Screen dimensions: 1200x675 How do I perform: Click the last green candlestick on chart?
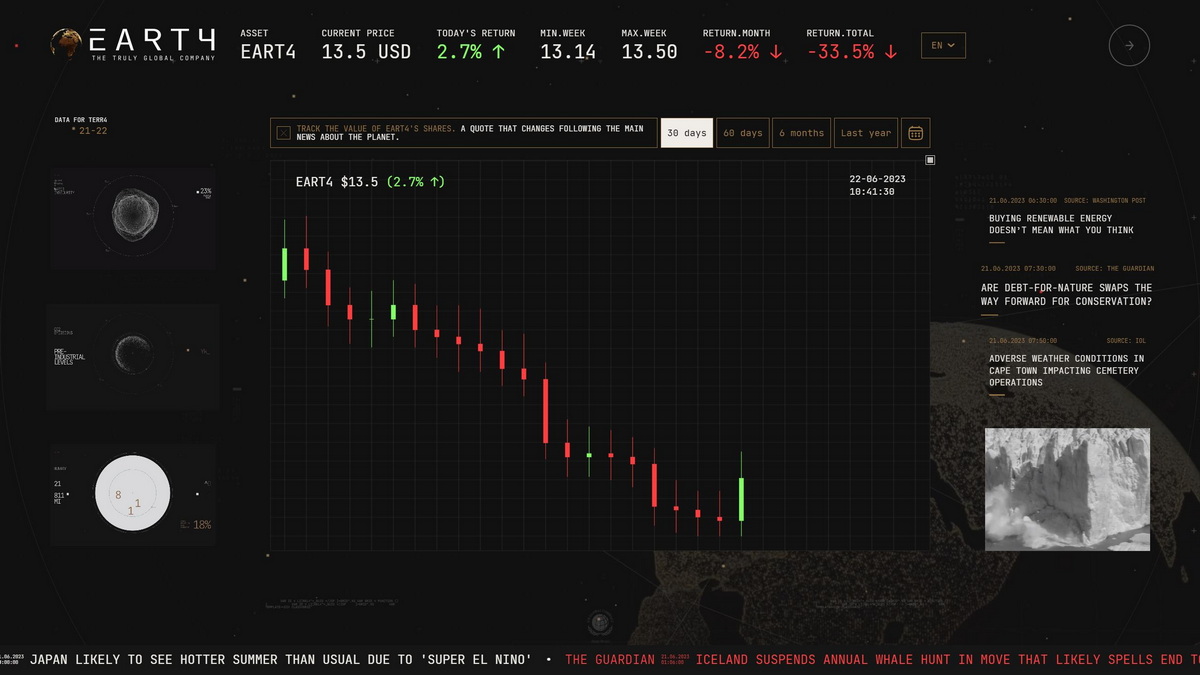[741, 496]
